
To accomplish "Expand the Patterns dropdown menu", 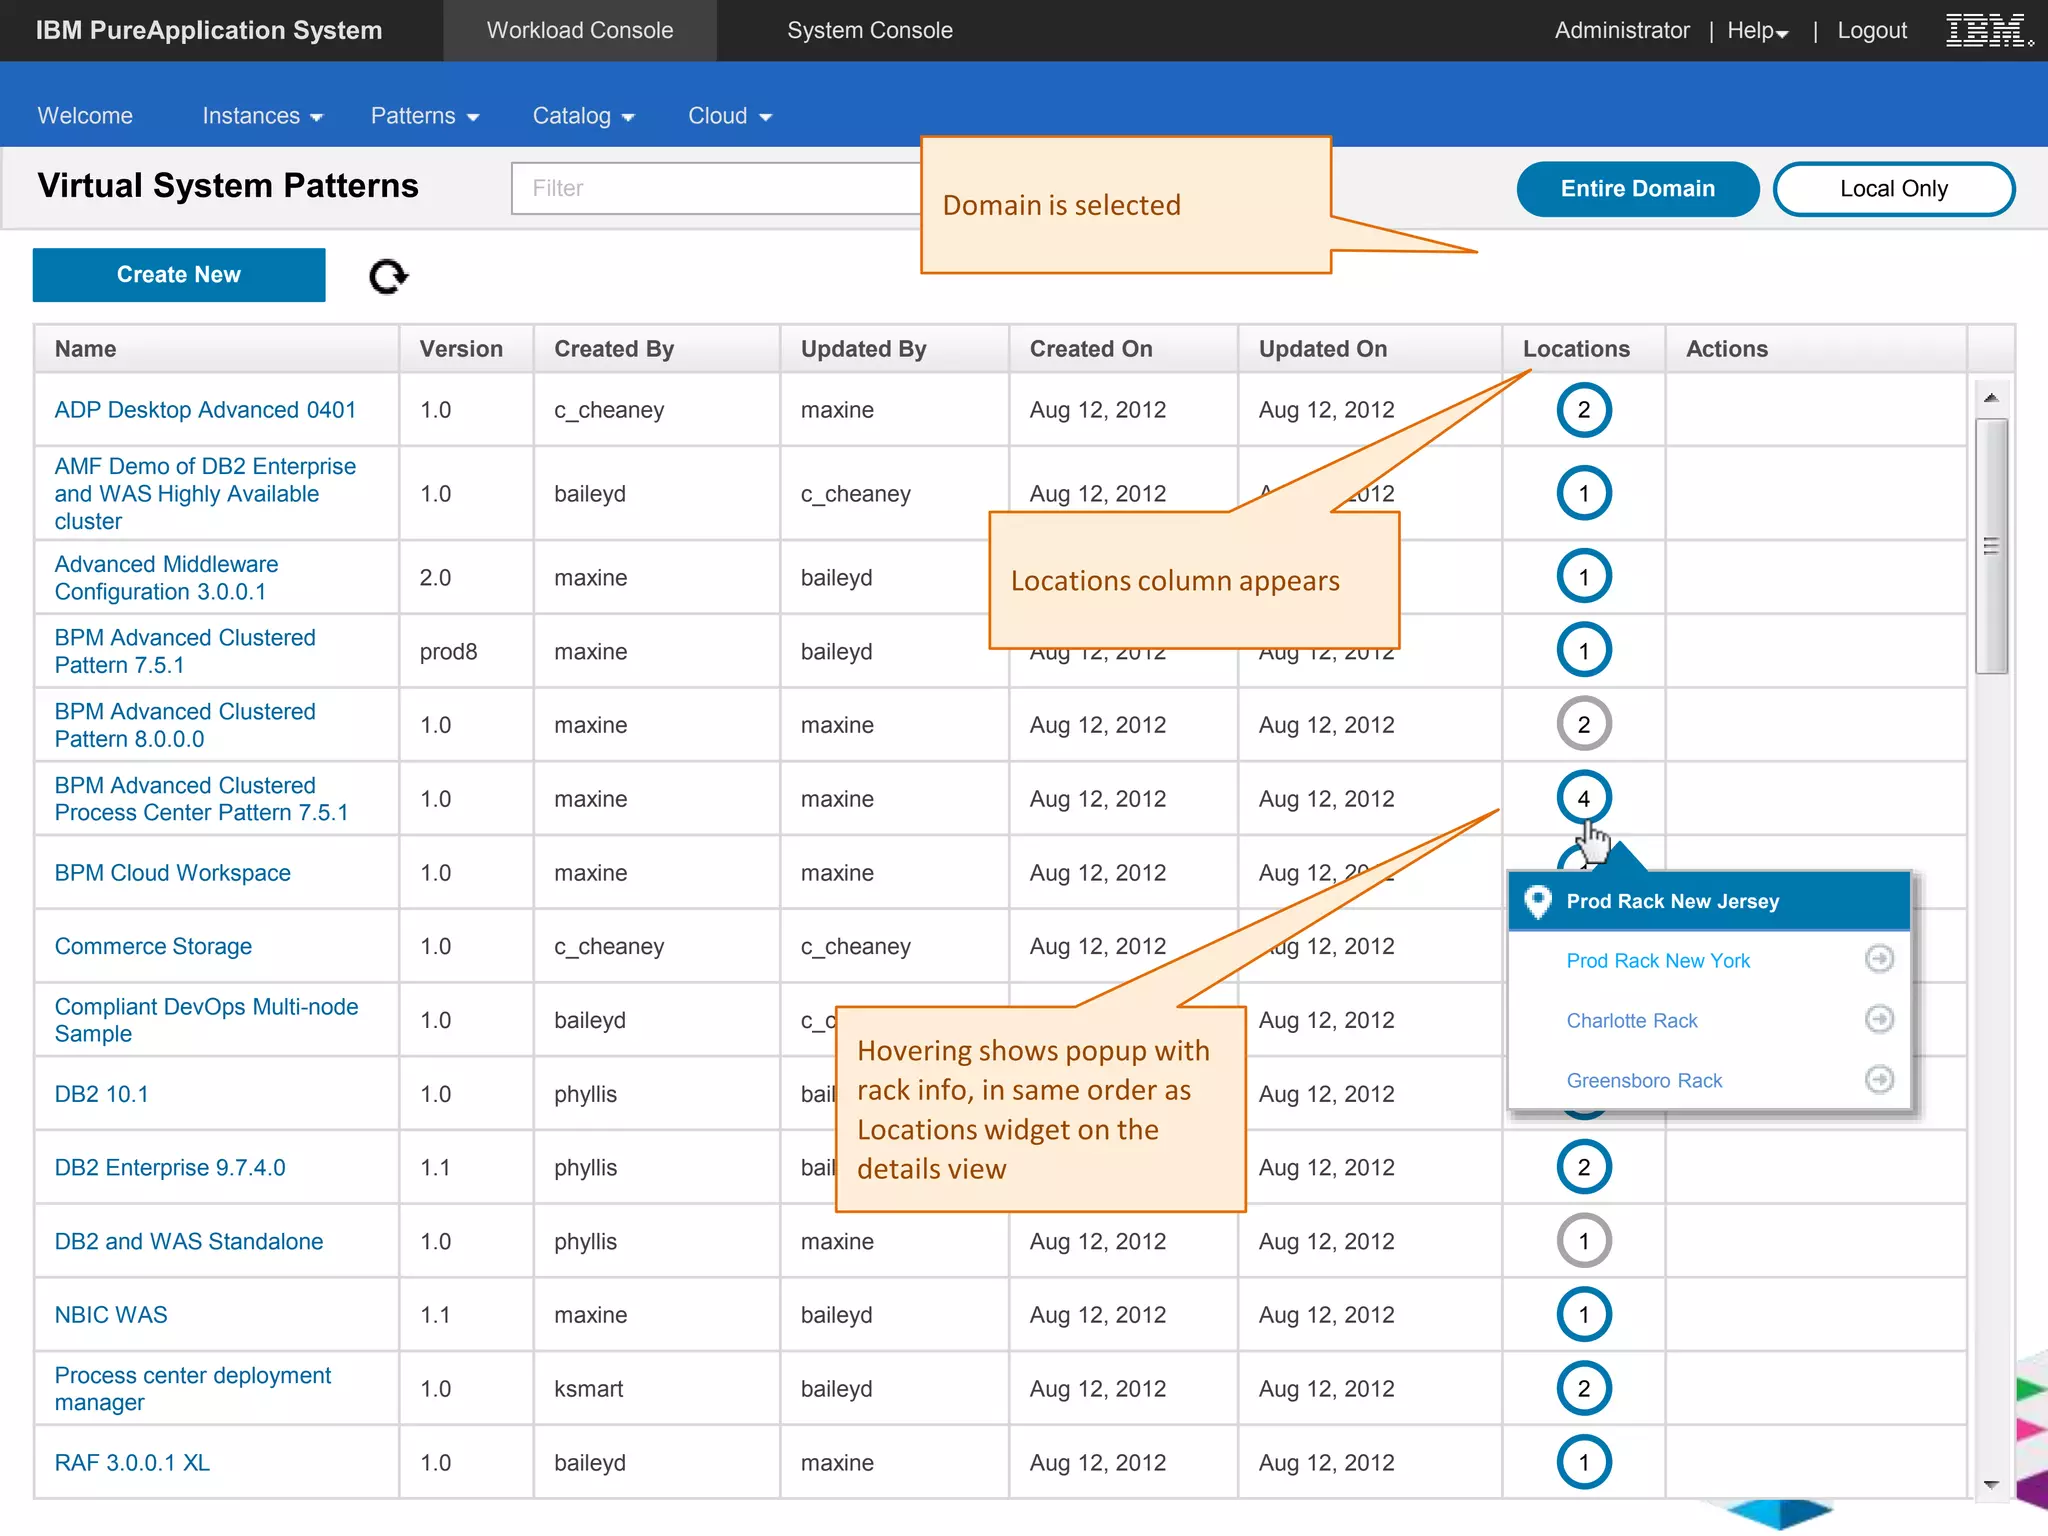I will tap(425, 116).
